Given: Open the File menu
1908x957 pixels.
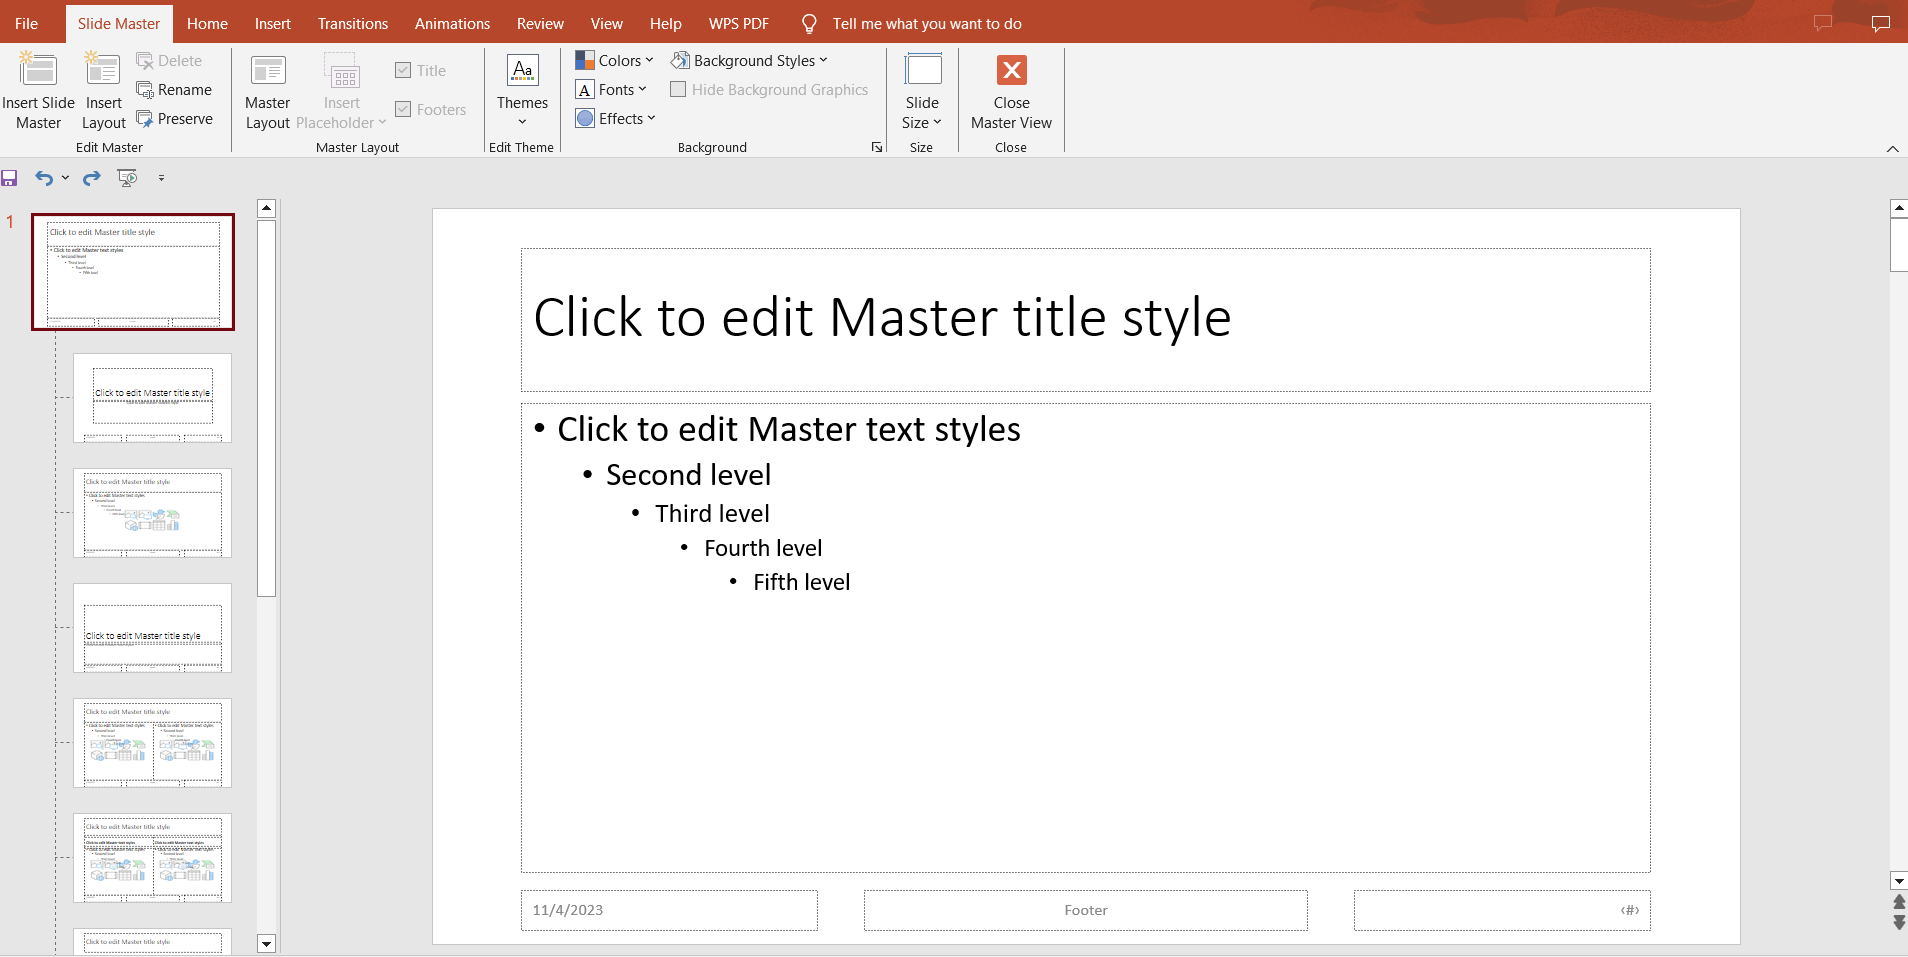Looking at the screenshot, I should [x=27, y=23].
